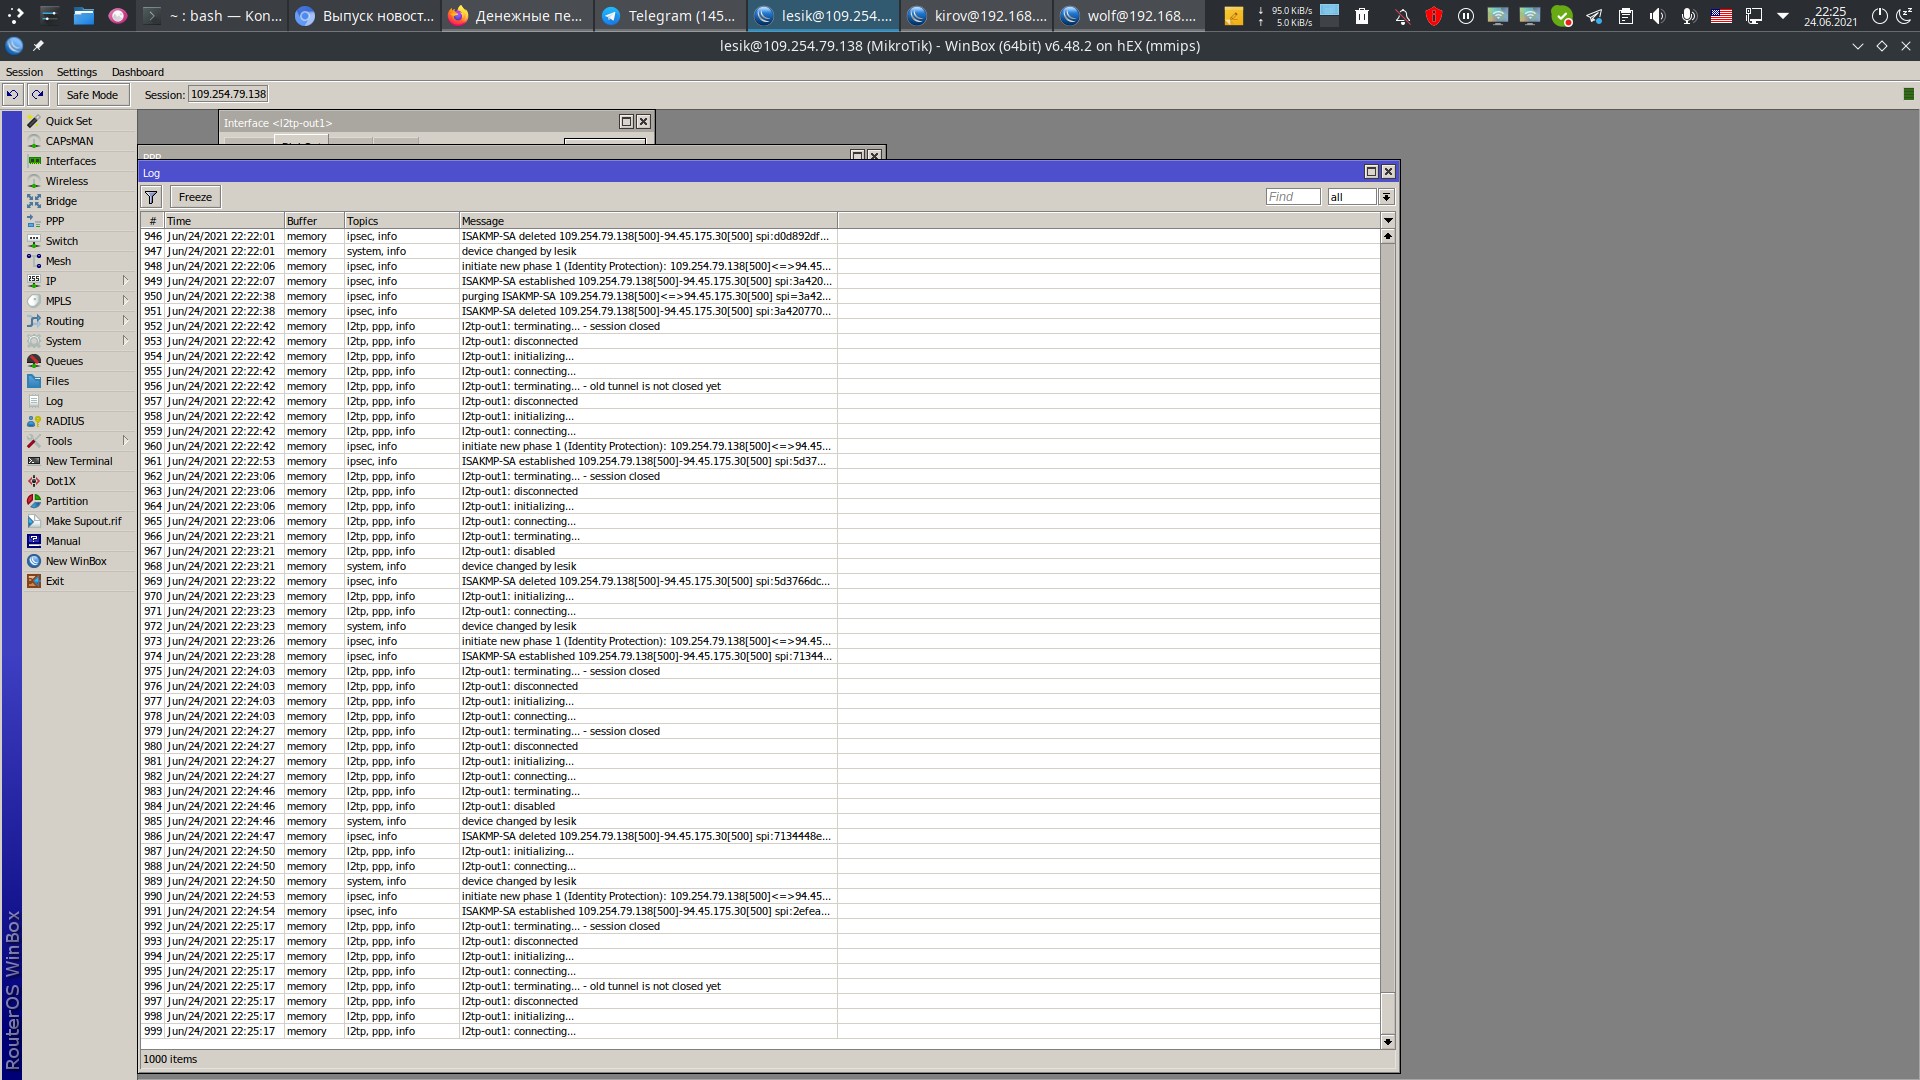This screenshot has width=1920, height=1080.
Task: Open Log column chooser dropdown arrow
Action: click(1388, 220)
